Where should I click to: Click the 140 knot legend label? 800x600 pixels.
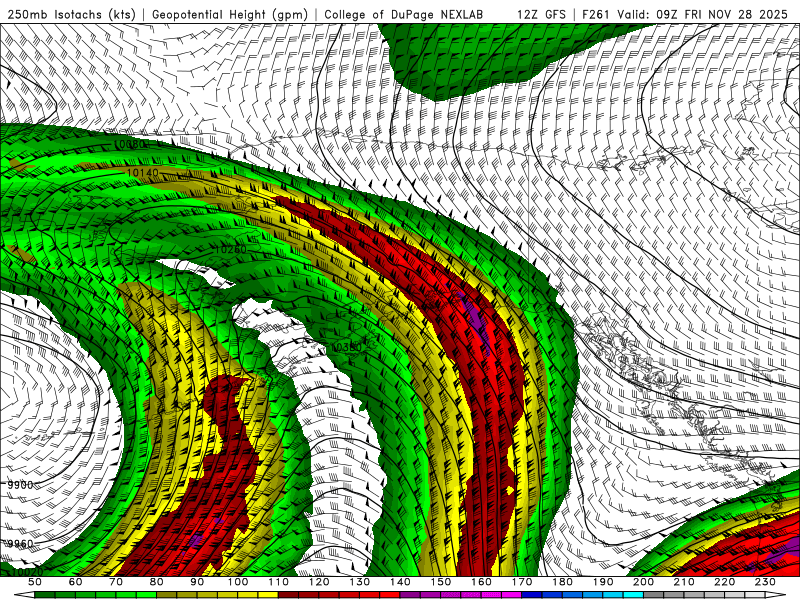(400, 582)
